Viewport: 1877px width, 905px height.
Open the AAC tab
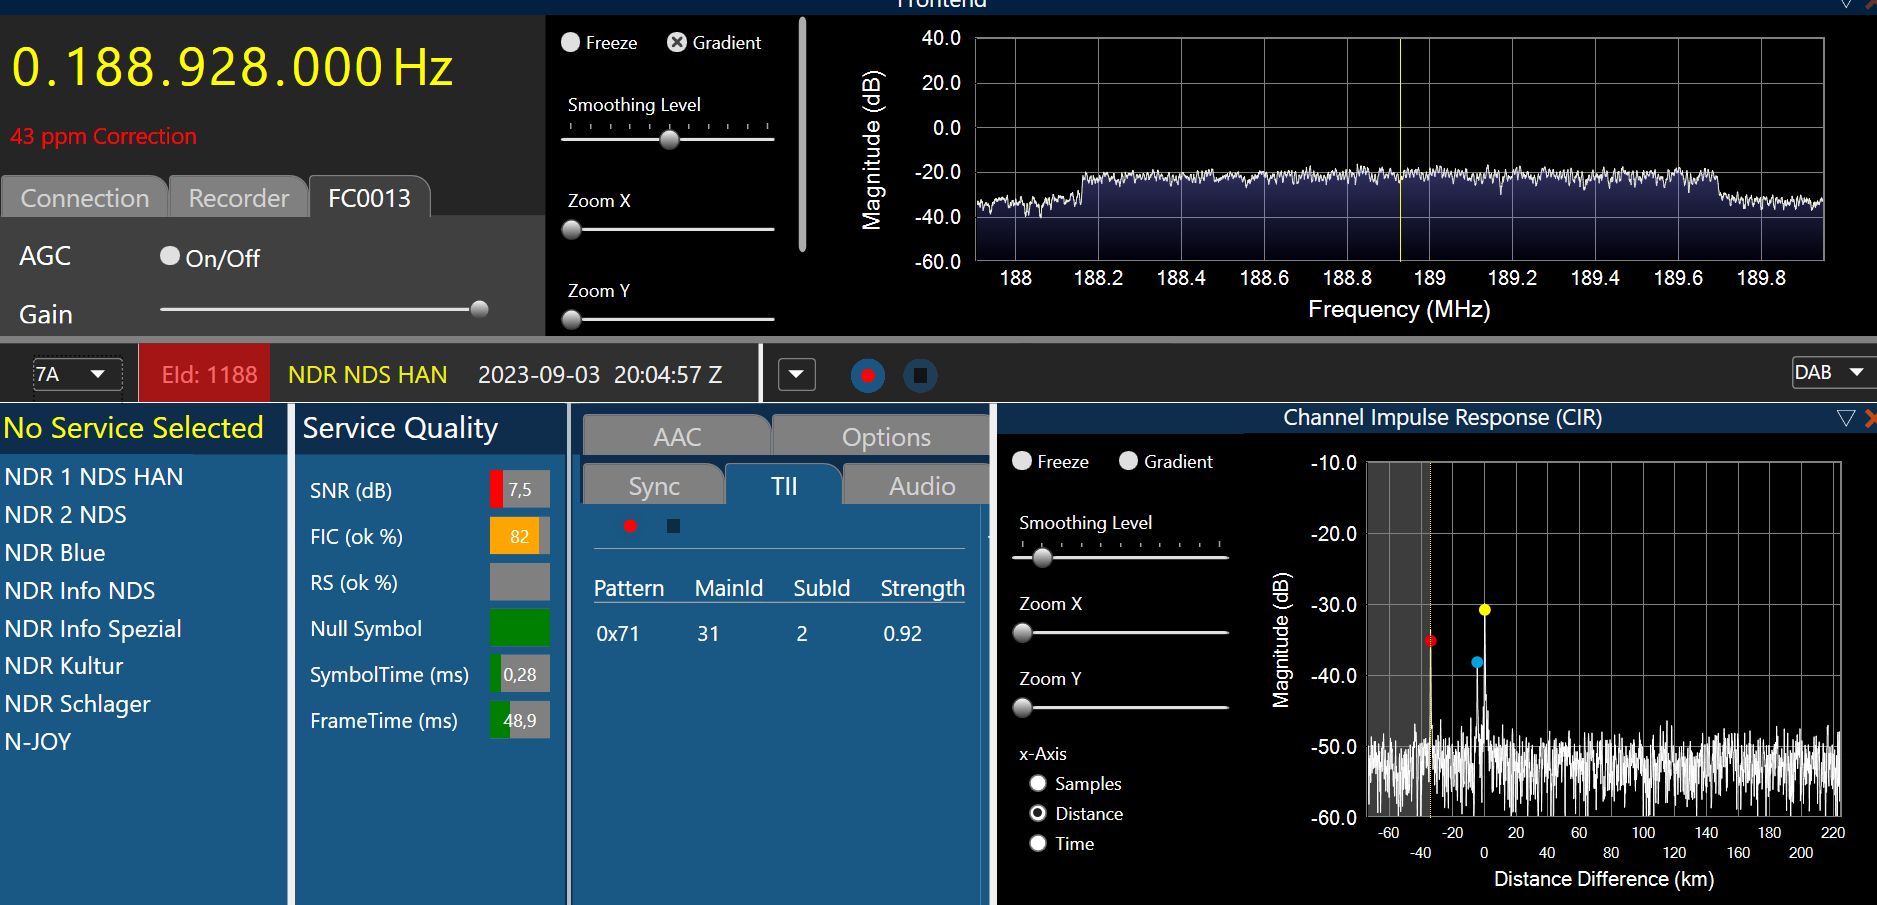click(677, 437)
